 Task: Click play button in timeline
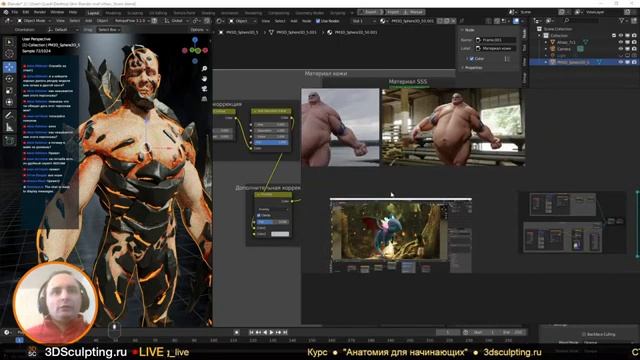coord(272,332)
